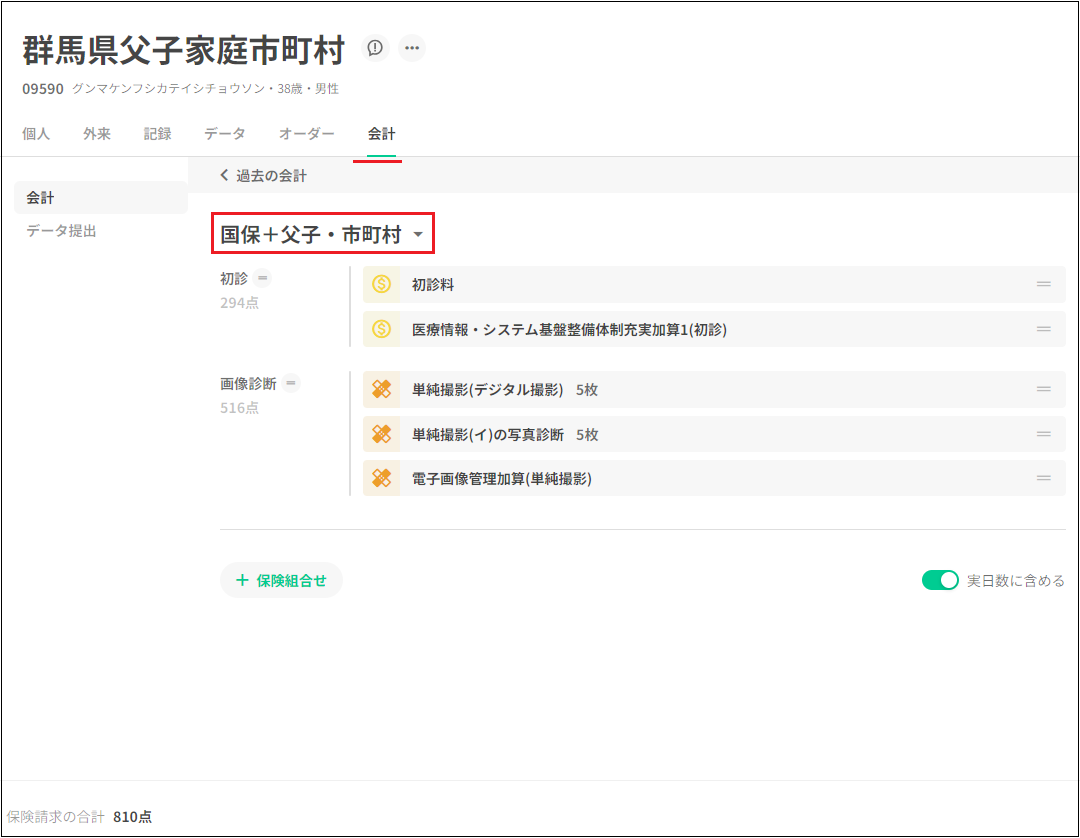Switch to the 外来 tab
The height and width of the screenshot is (838, 1080).
[x=96, y=134]
